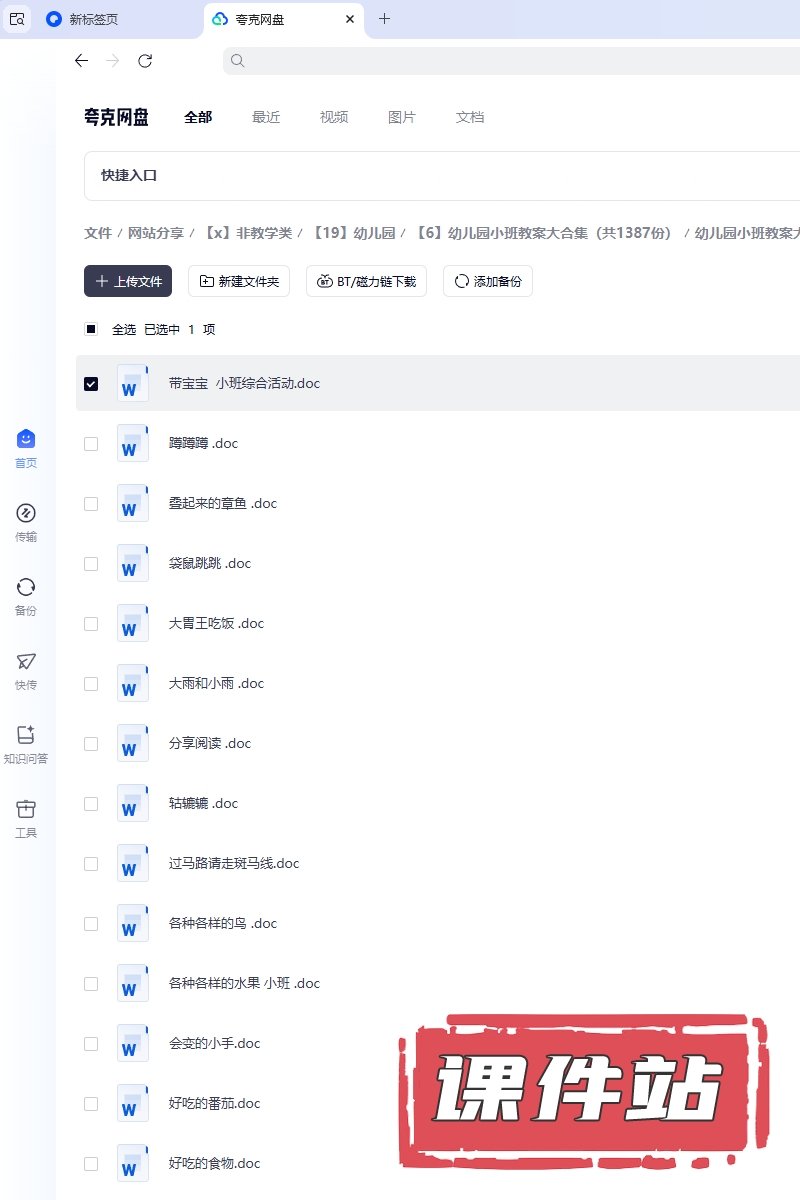Viewport: 800px width, 1200px height.
Task: Open the BT/磁力链下载 button
Action: (366, 282)
